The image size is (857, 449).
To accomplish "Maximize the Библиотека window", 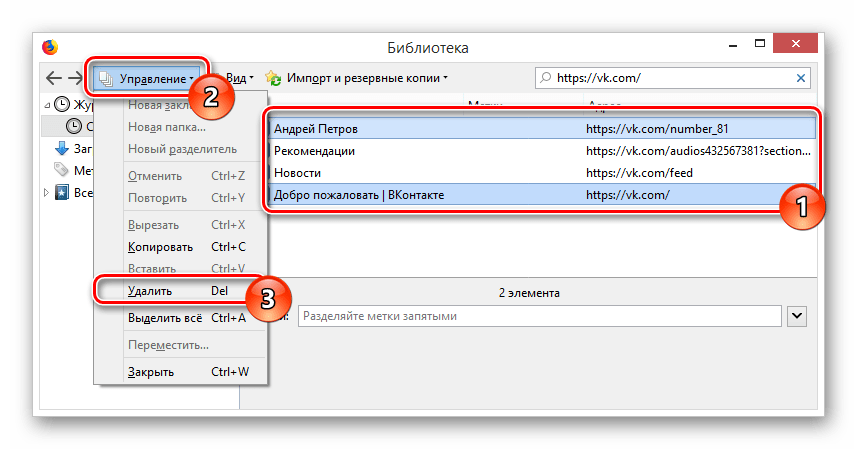I will 760,44.
